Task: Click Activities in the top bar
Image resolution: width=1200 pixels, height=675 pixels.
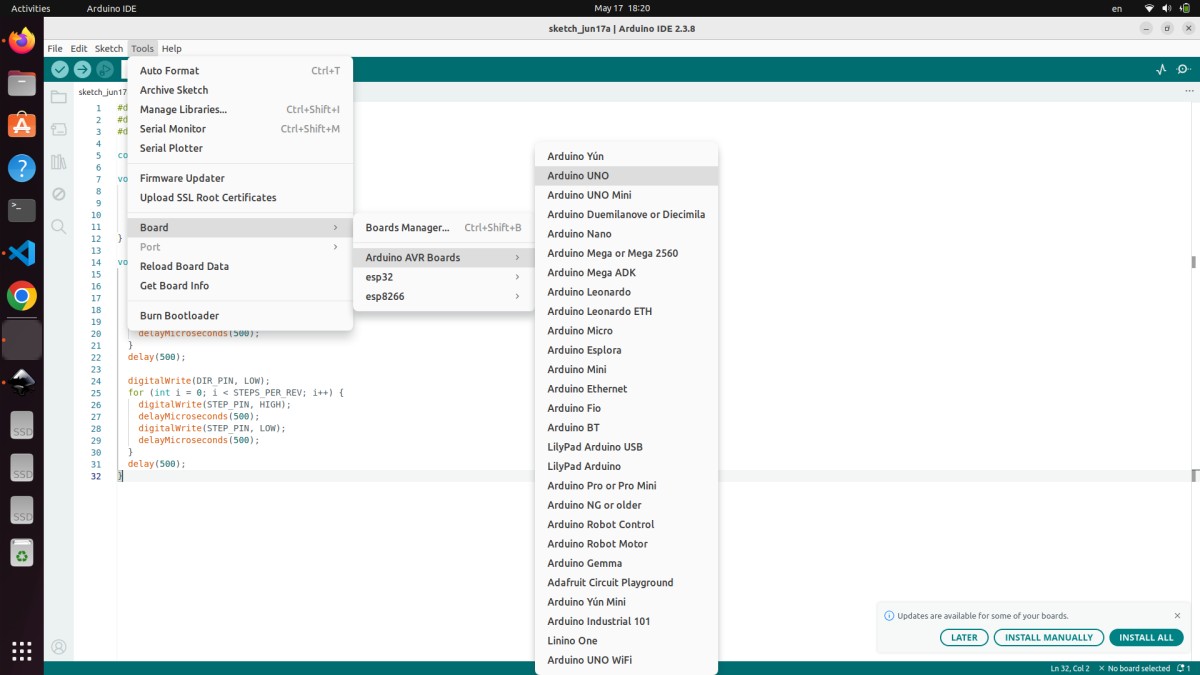Action: 30,8
